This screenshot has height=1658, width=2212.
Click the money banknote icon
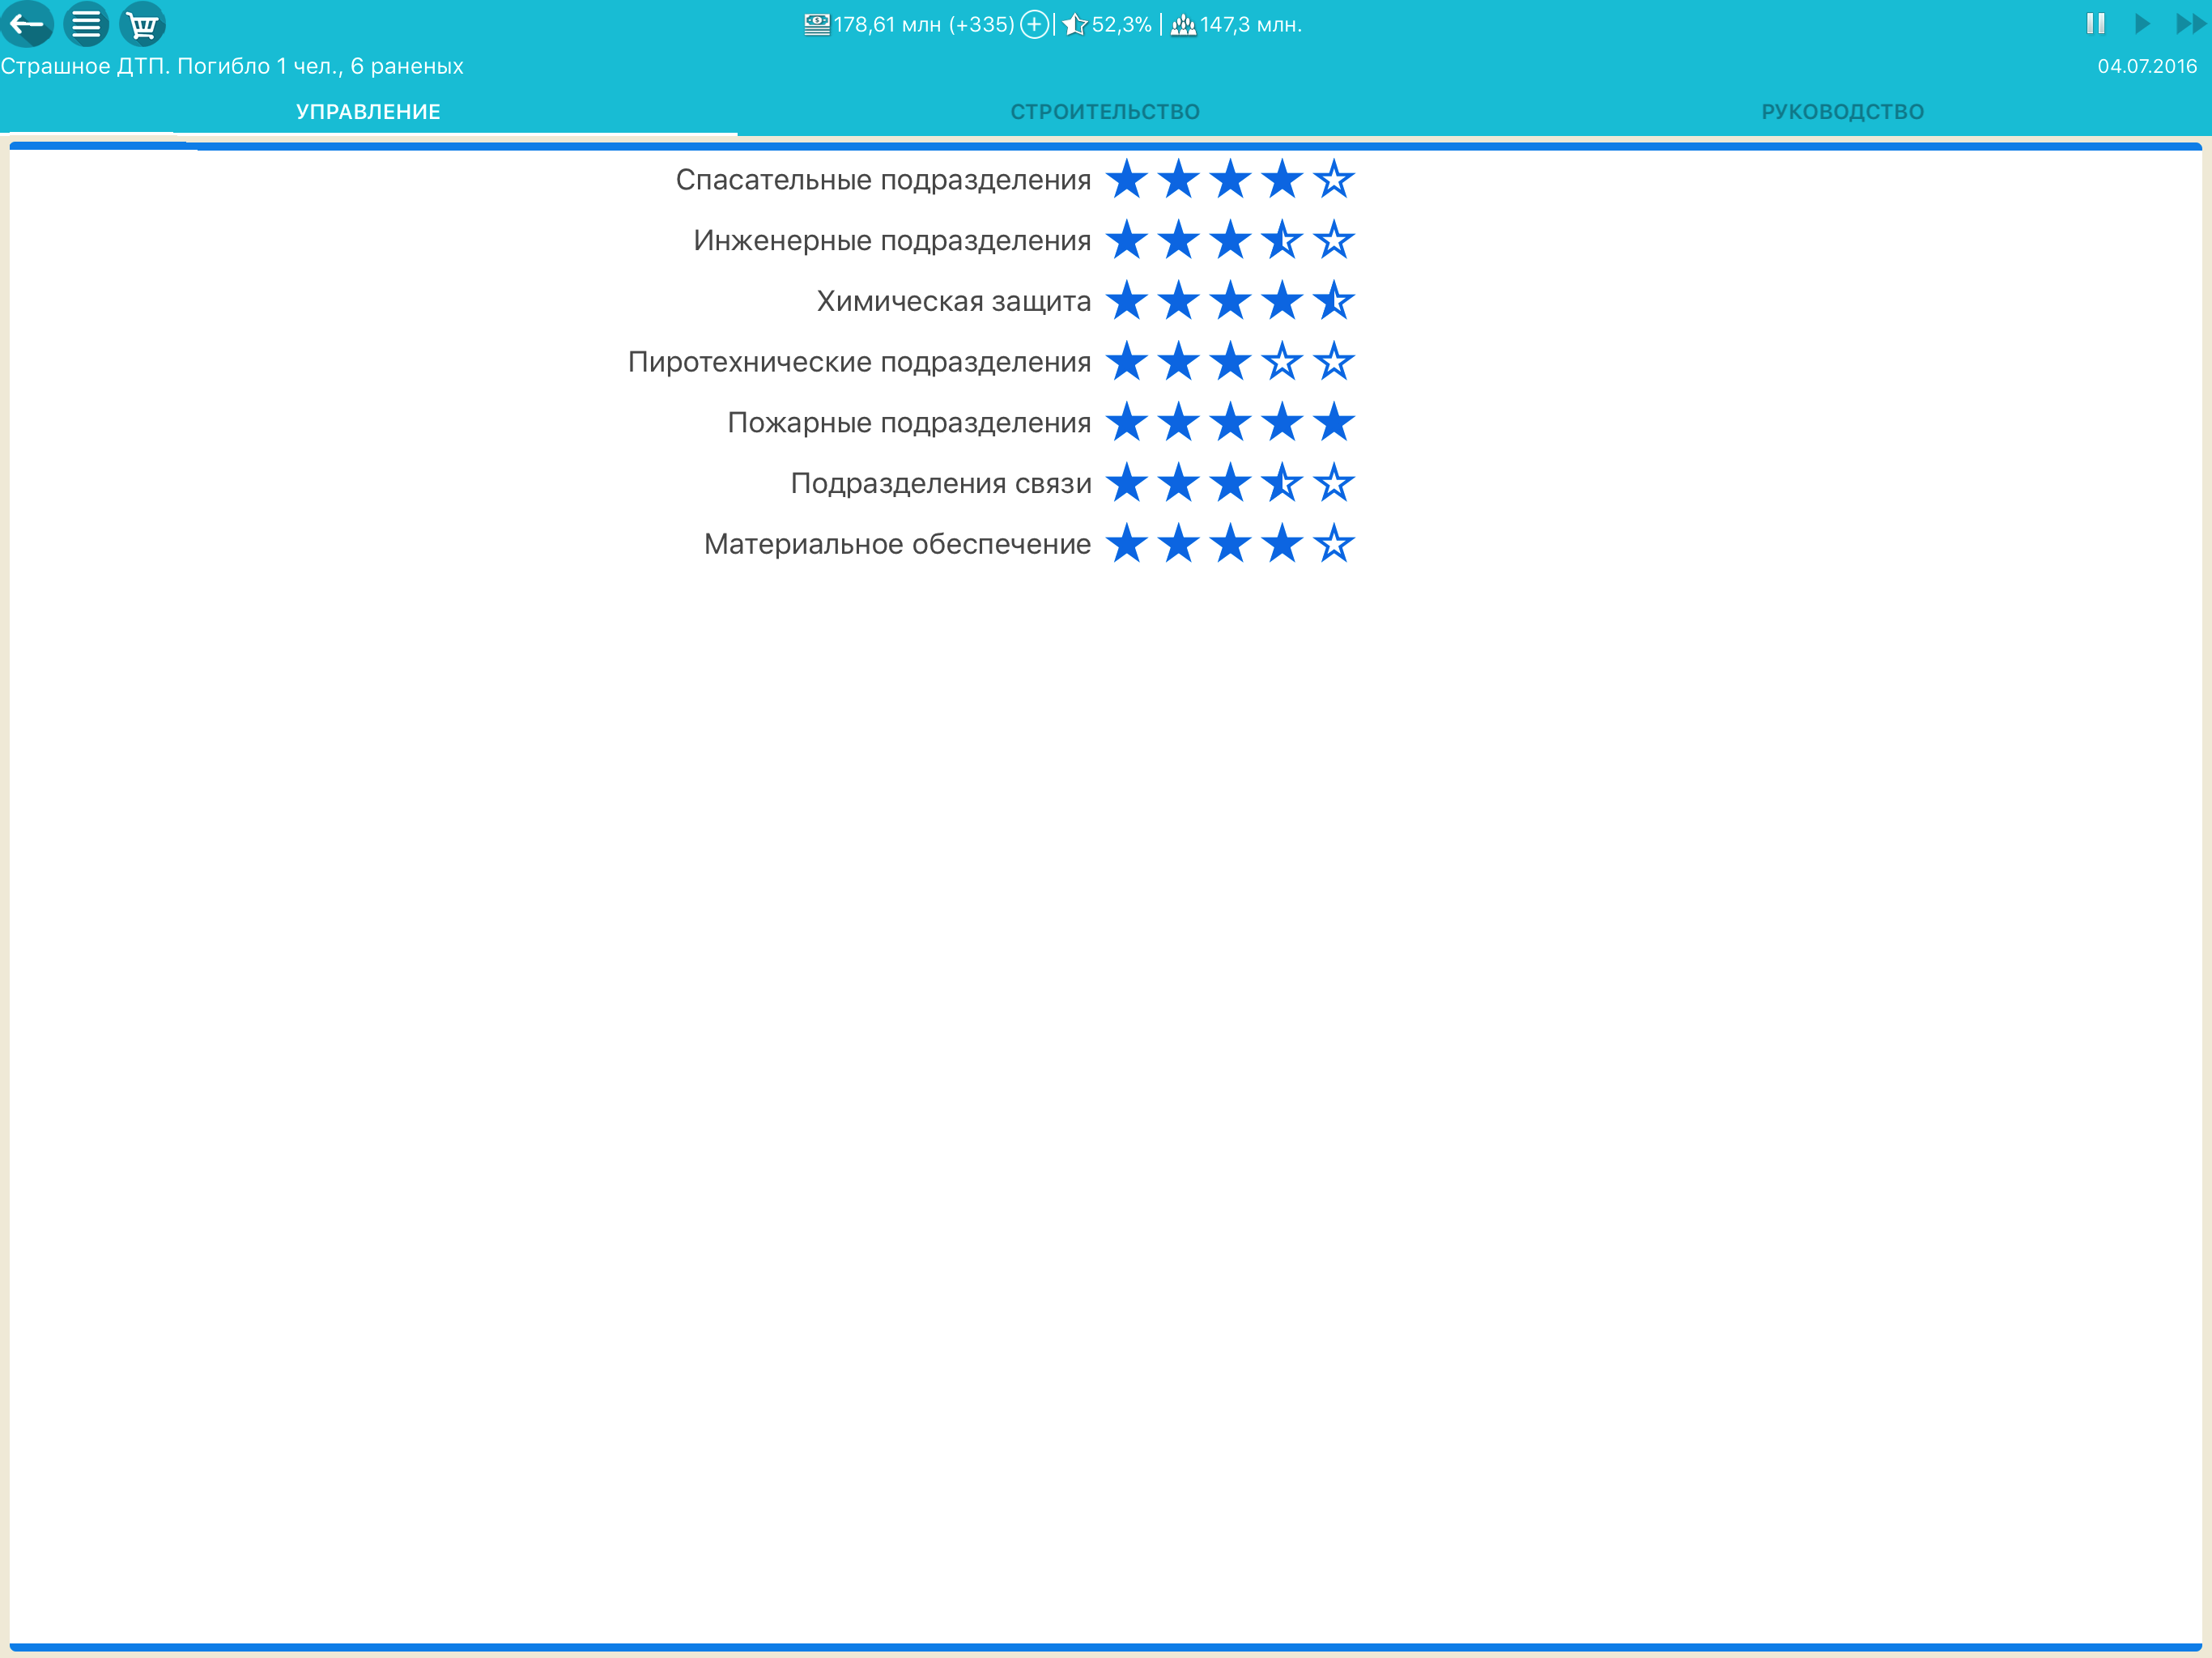coord(816,24)
